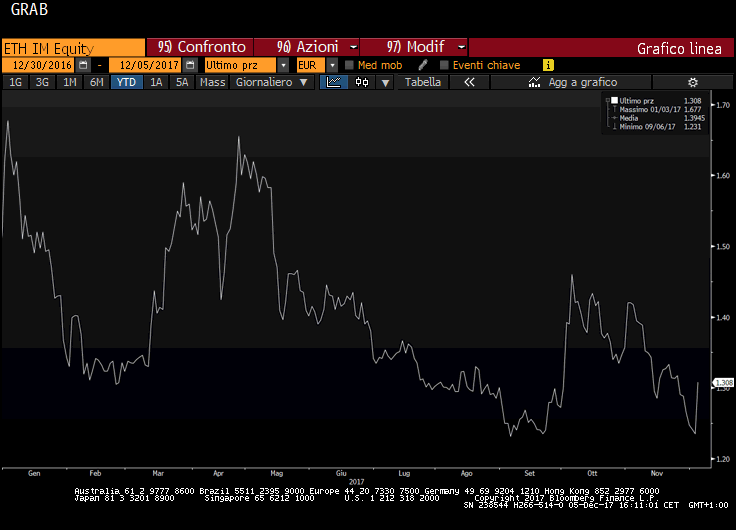
Task: Enable the Med mob checkbox
Action: tap(349, 65)
